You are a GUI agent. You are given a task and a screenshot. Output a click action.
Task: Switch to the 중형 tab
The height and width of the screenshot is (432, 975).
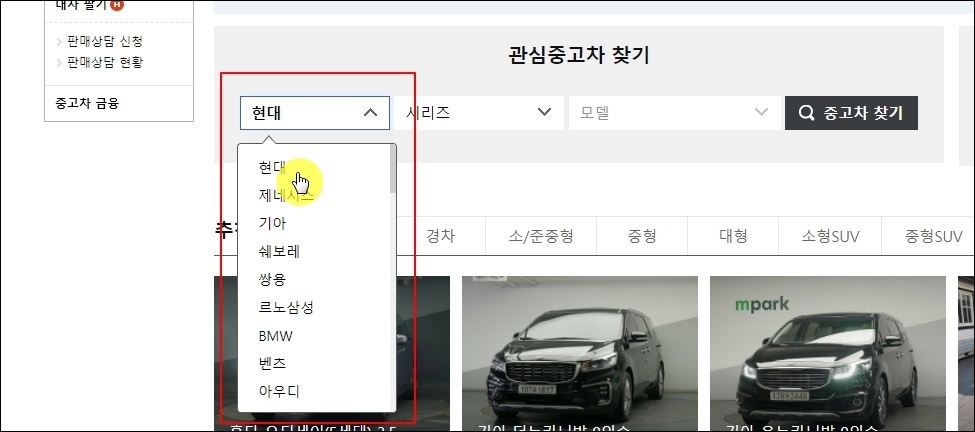[x=642, y=236]
